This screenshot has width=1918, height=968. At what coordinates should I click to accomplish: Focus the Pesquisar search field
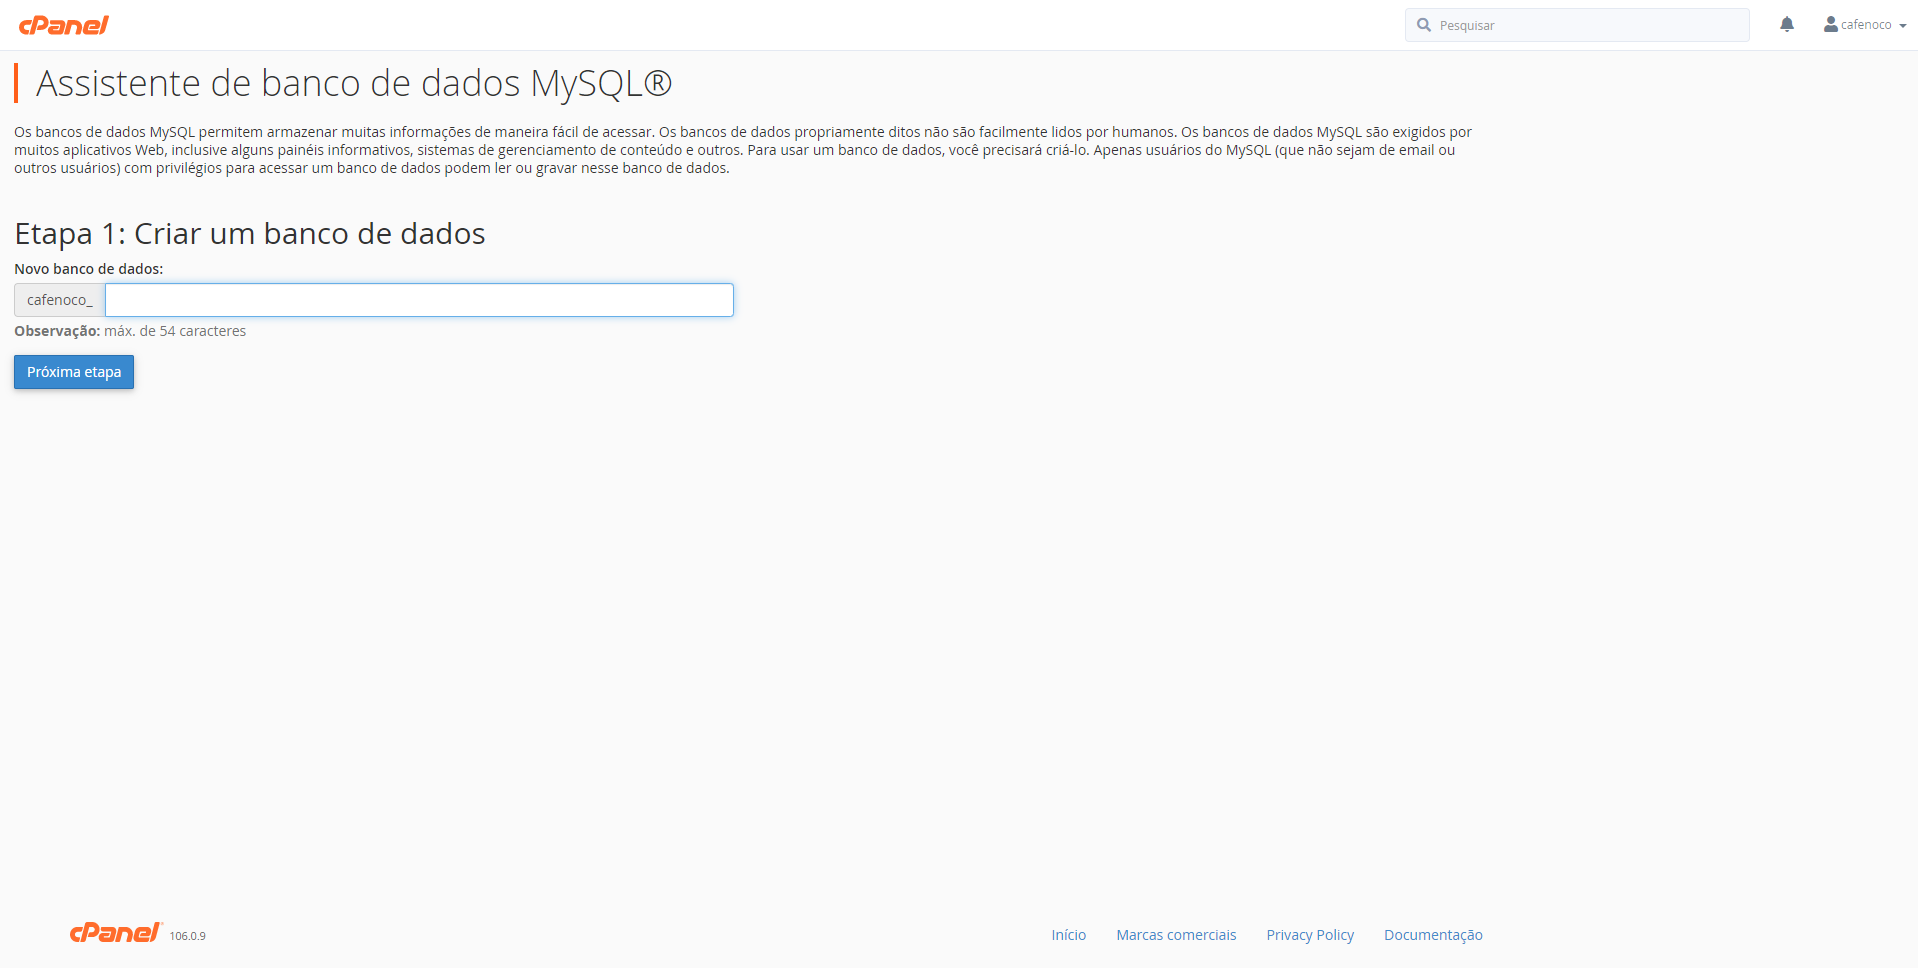pyautogui.click(x=1577, y=25)
